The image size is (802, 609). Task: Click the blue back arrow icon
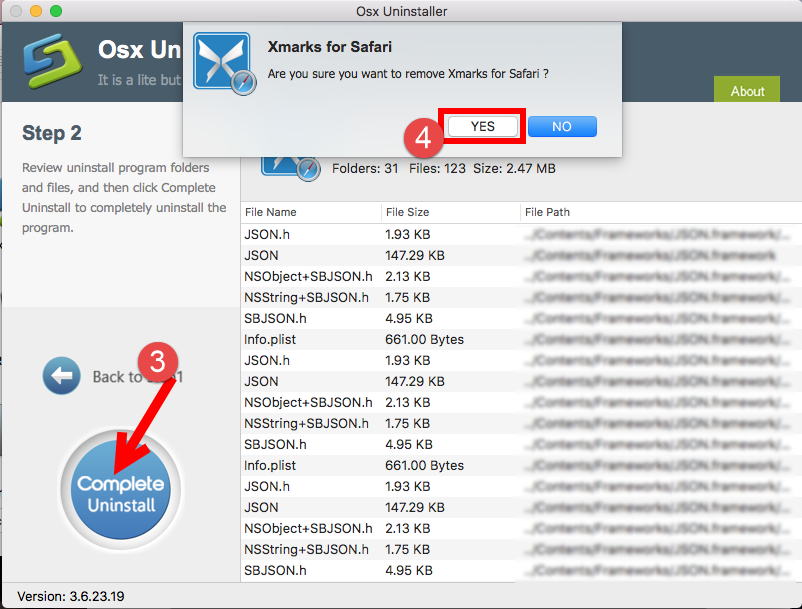coord(61,375)
